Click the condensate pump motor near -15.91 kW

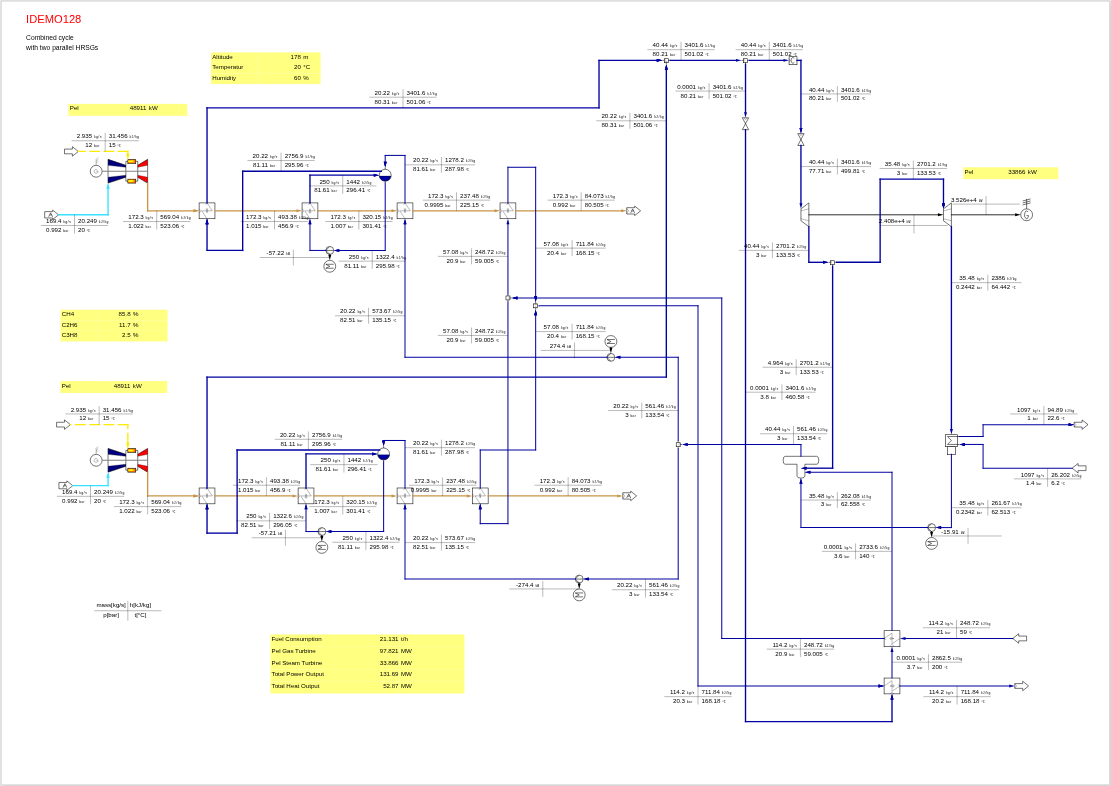(931, 544)
